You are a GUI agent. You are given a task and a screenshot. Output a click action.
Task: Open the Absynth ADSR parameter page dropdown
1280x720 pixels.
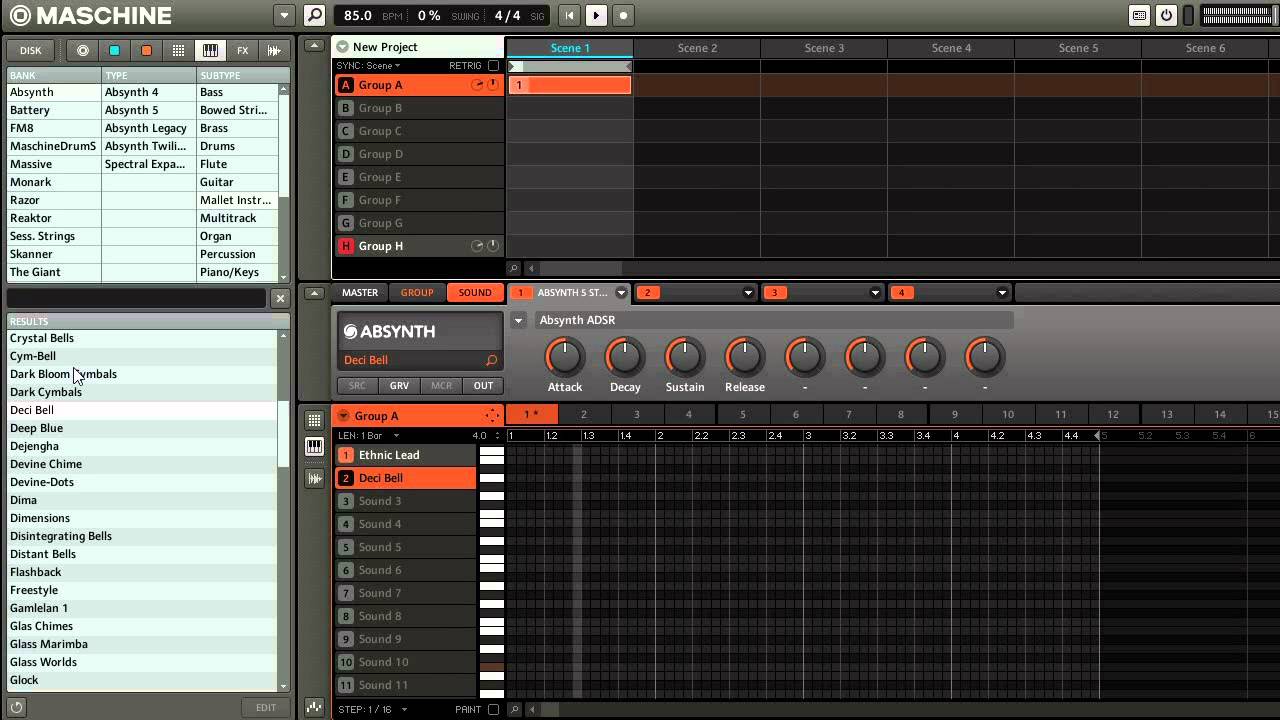coord(518,321)
